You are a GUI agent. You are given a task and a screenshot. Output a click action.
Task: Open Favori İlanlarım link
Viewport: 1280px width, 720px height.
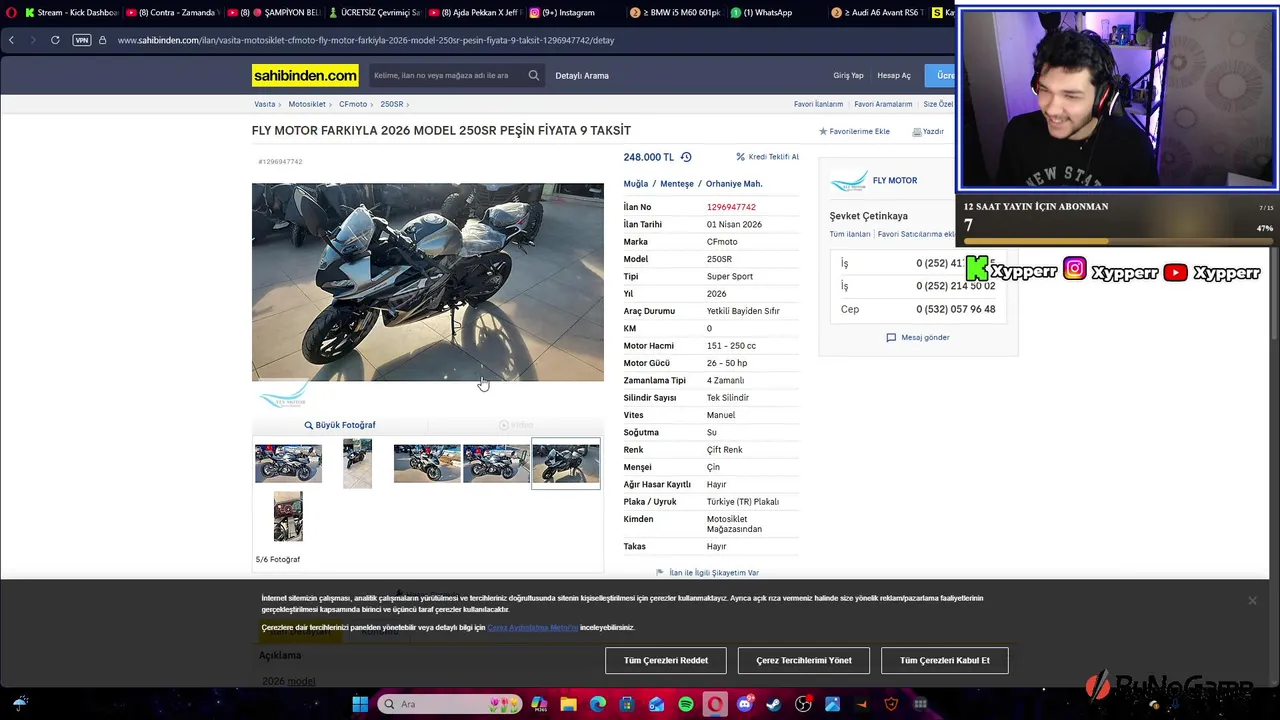[818, 104]
